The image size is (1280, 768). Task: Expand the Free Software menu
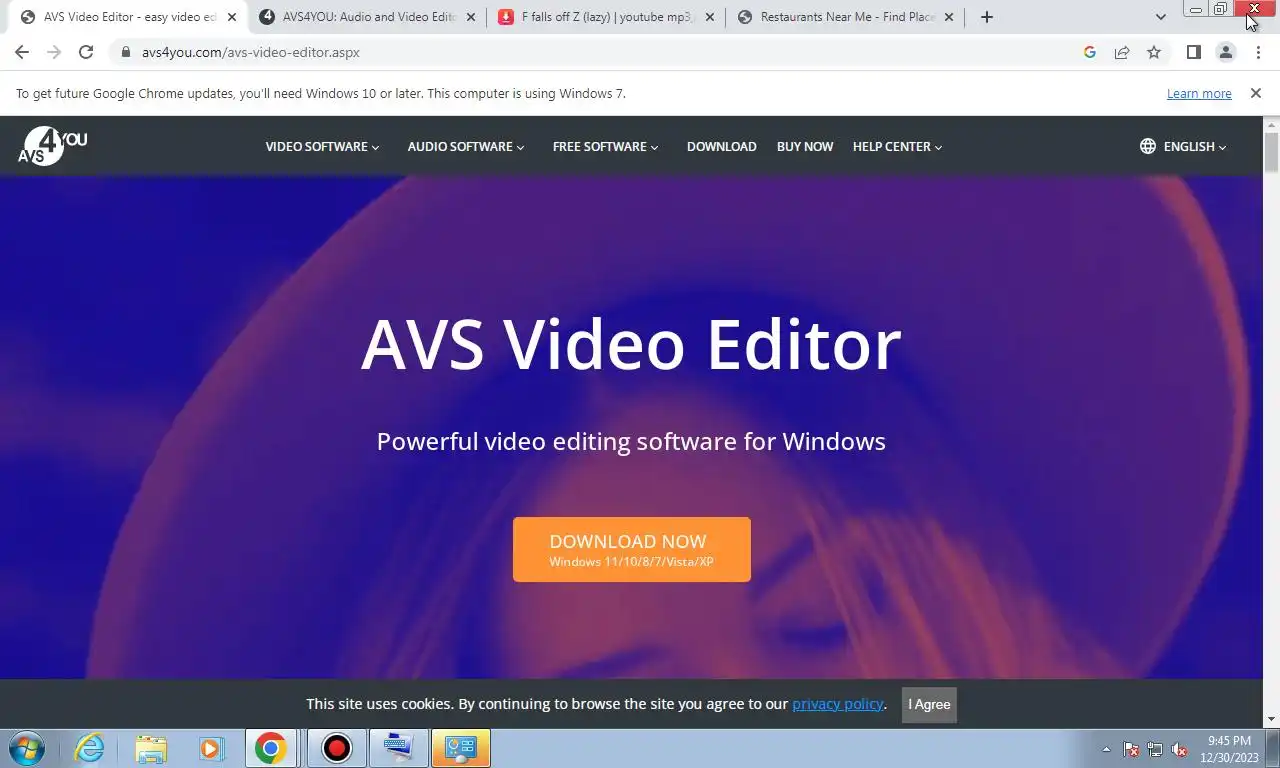pos(605,146)
